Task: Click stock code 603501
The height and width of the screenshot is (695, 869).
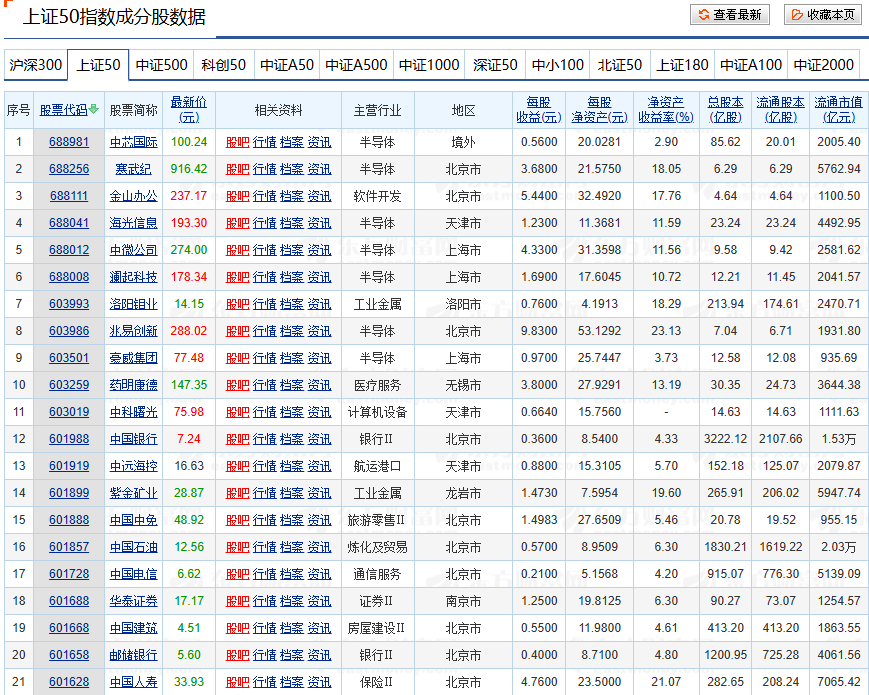Action: (x=69, y=358)
